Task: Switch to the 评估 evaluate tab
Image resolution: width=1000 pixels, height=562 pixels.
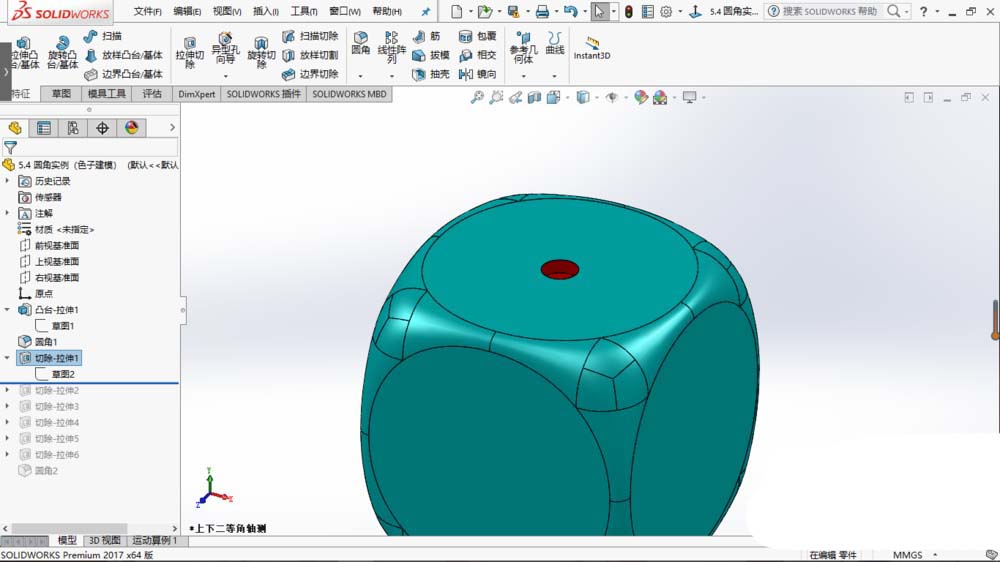Action: click(x=152, y=94)
